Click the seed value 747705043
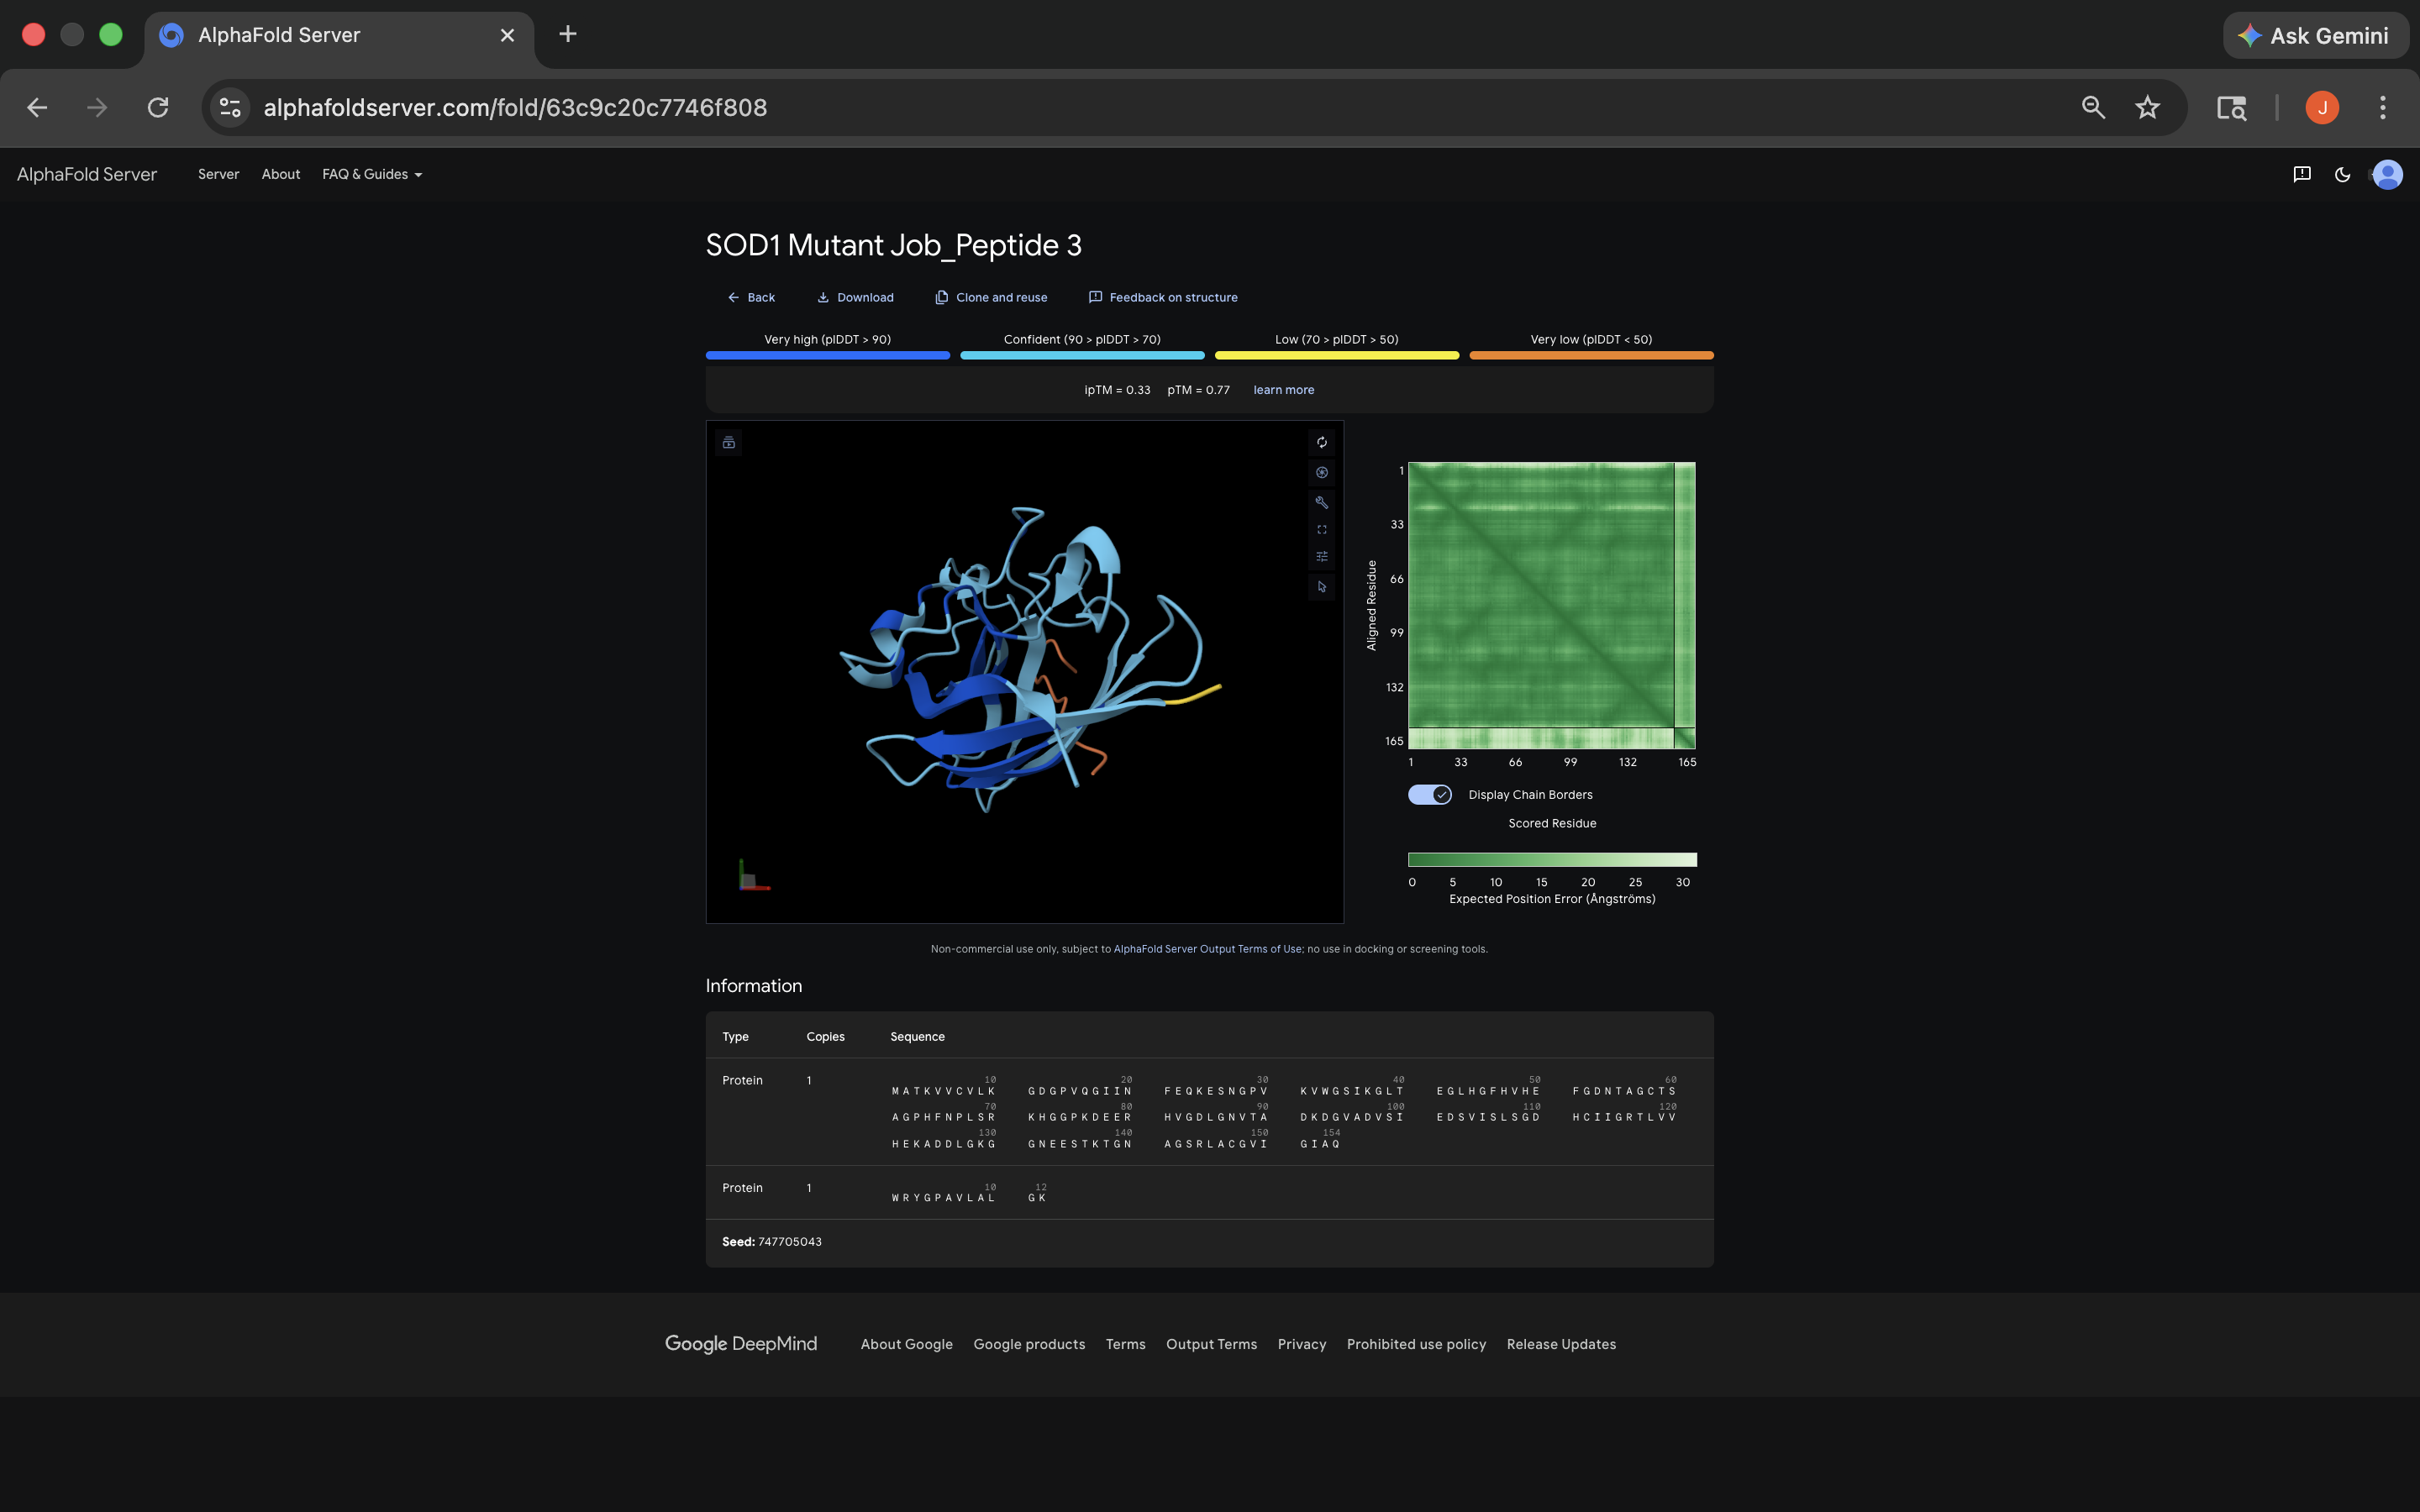The height and width of the screenshot is (1512, 2420). 790,1242
